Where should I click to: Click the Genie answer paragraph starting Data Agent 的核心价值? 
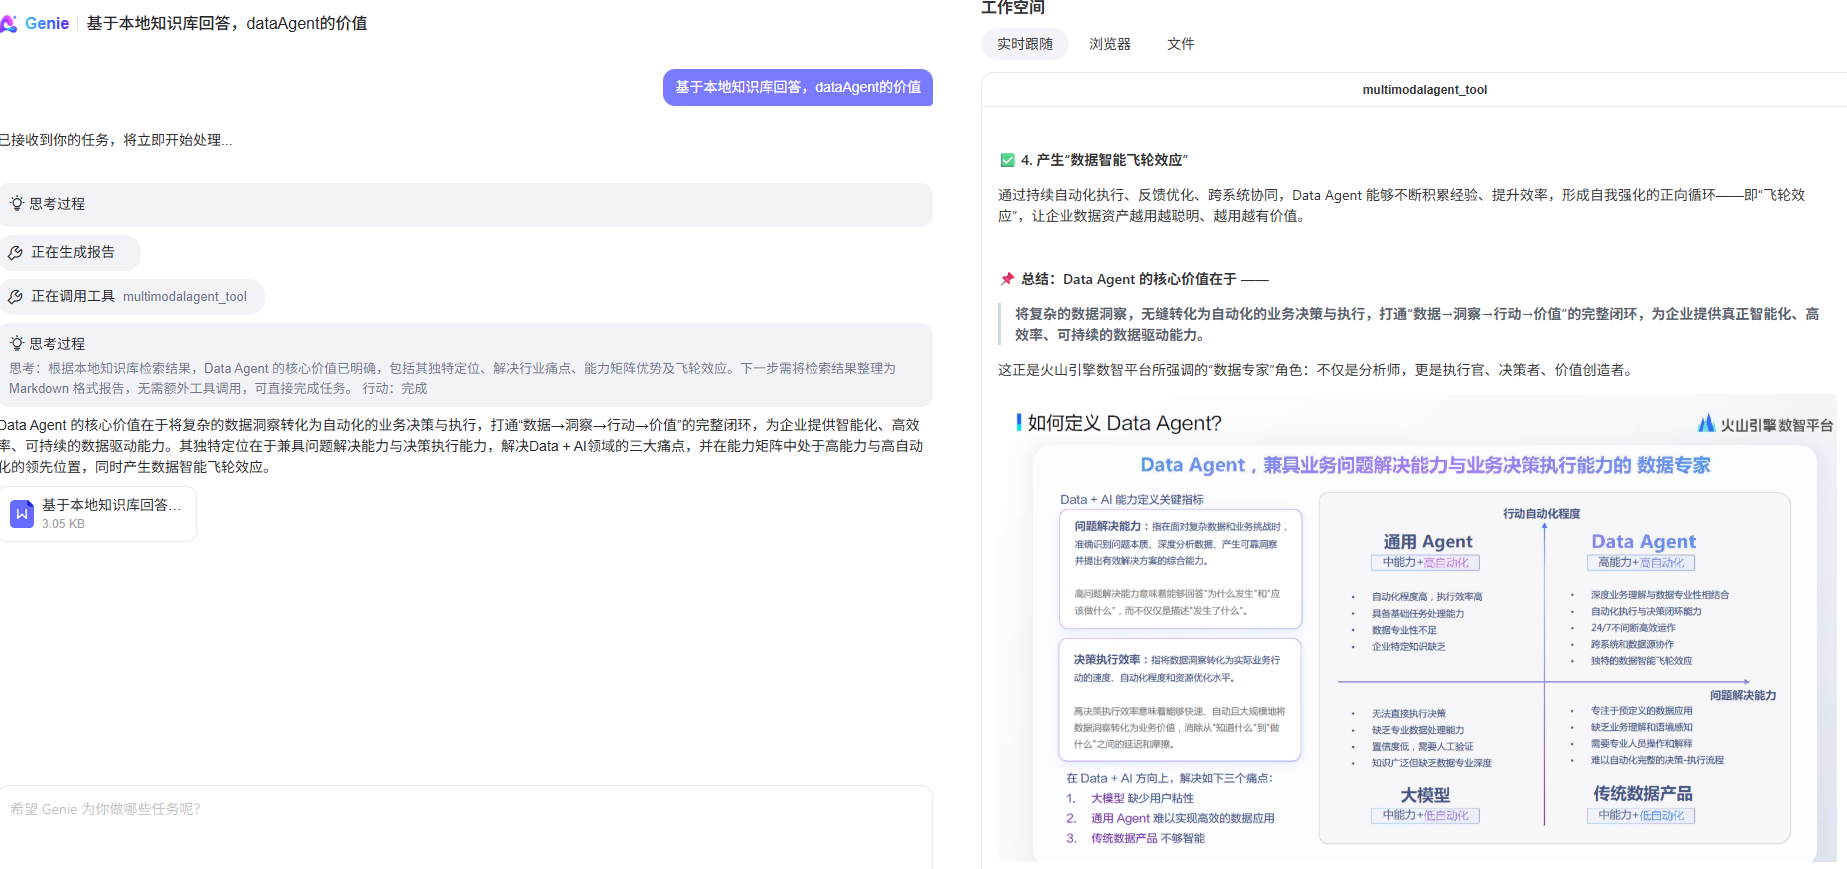pyautogui.click(x=461, y=446)
